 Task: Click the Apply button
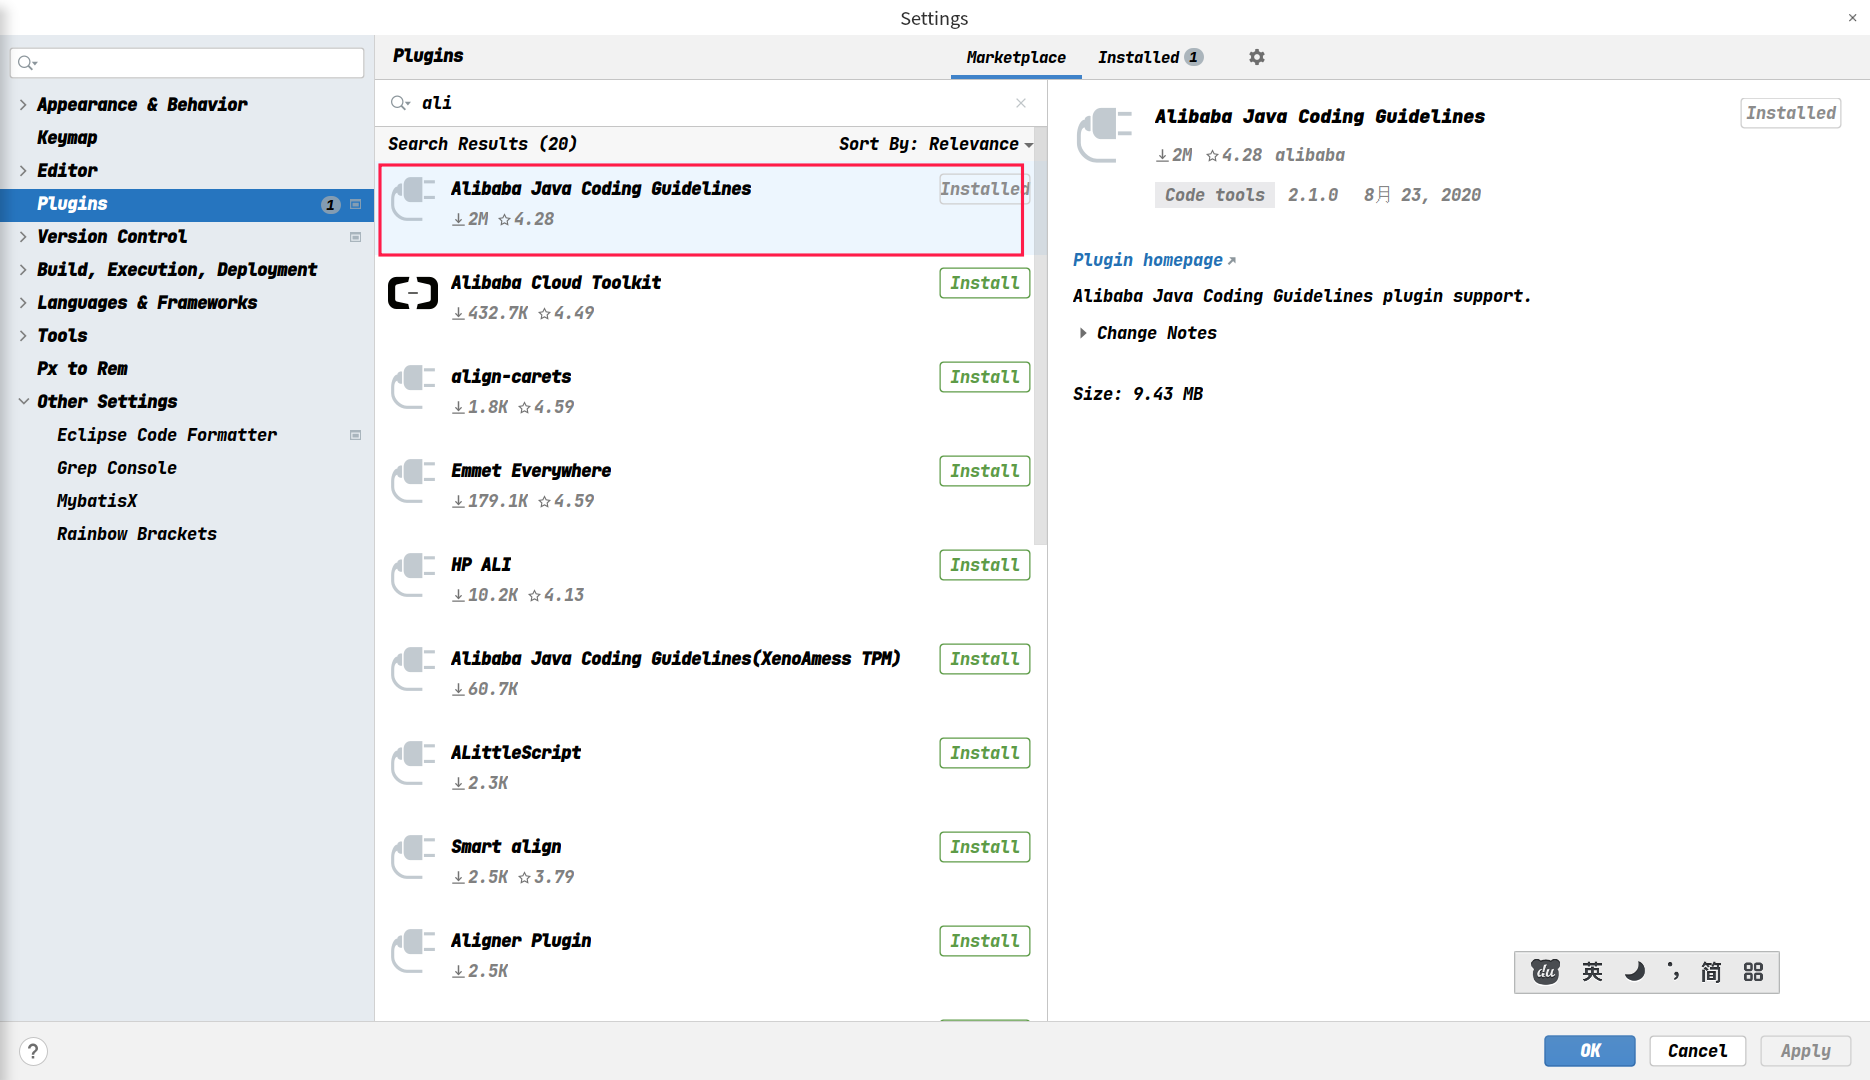[x=1806, y=1051]
